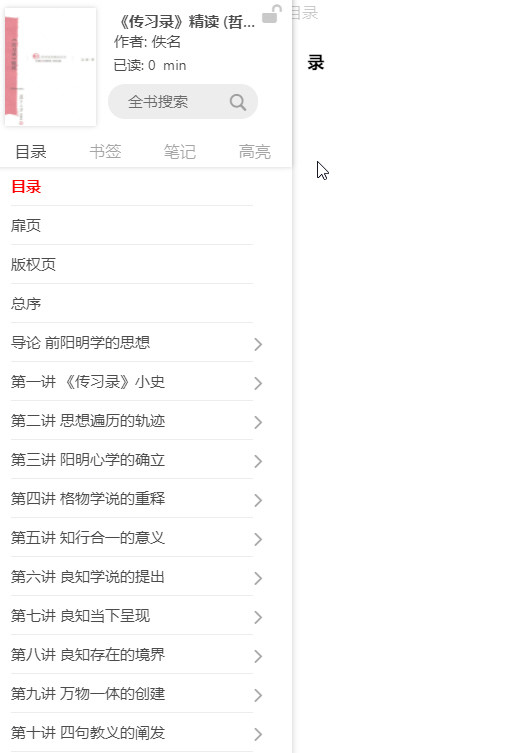The width and height of the screenshot is (521, 753).
Task: Select the 目录 tab
Action: pyautogui.click(x=31, y=152)
